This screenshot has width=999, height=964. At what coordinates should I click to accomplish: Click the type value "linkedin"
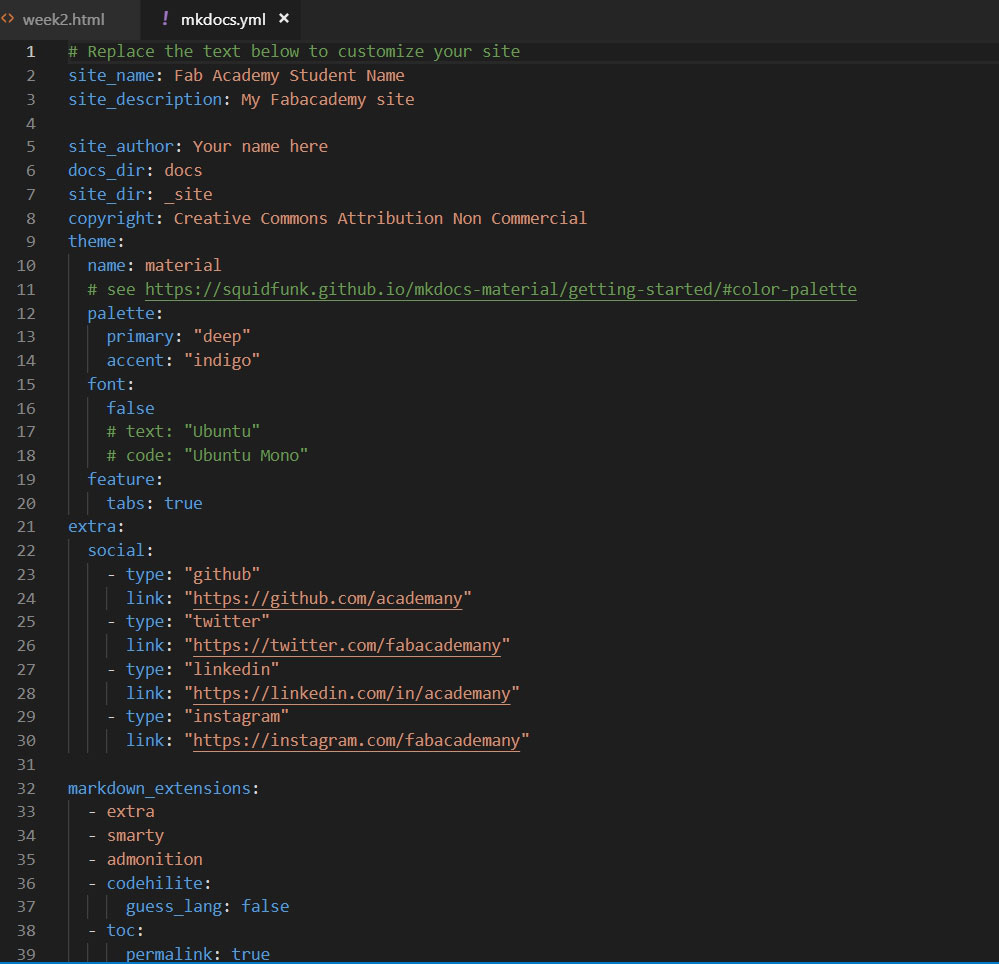[x=231, y=670]
